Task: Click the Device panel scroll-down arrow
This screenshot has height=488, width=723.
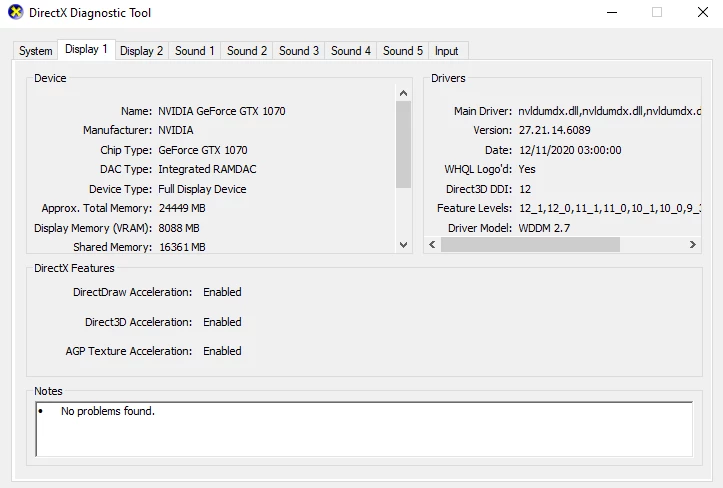Action: (x=403, y=245)
